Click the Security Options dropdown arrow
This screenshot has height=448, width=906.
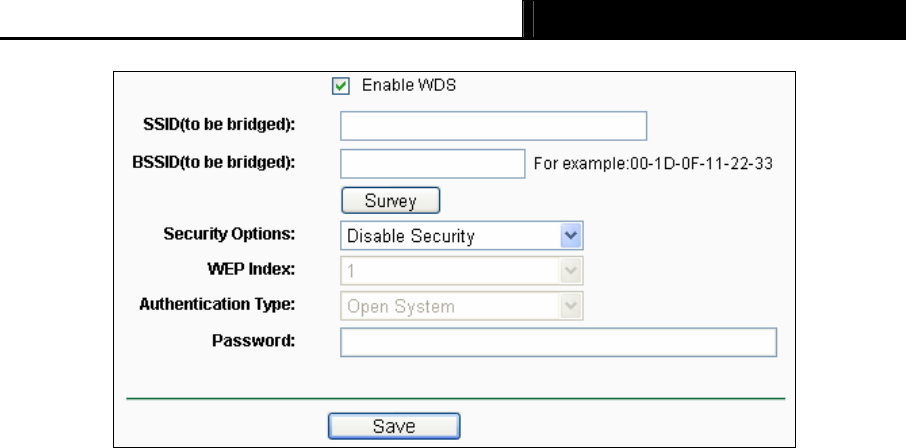571,236
